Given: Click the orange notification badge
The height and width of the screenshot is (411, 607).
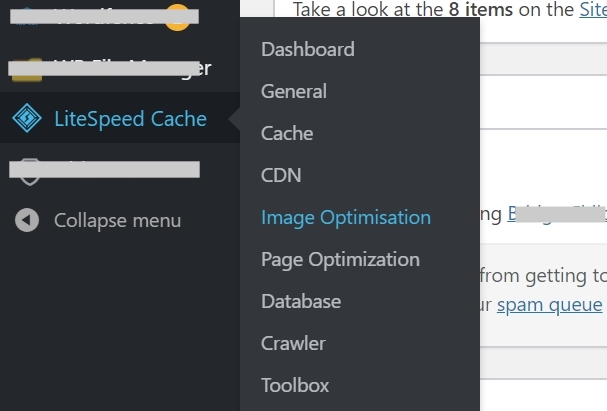Looking at the screenshot, I should point(177,16).
